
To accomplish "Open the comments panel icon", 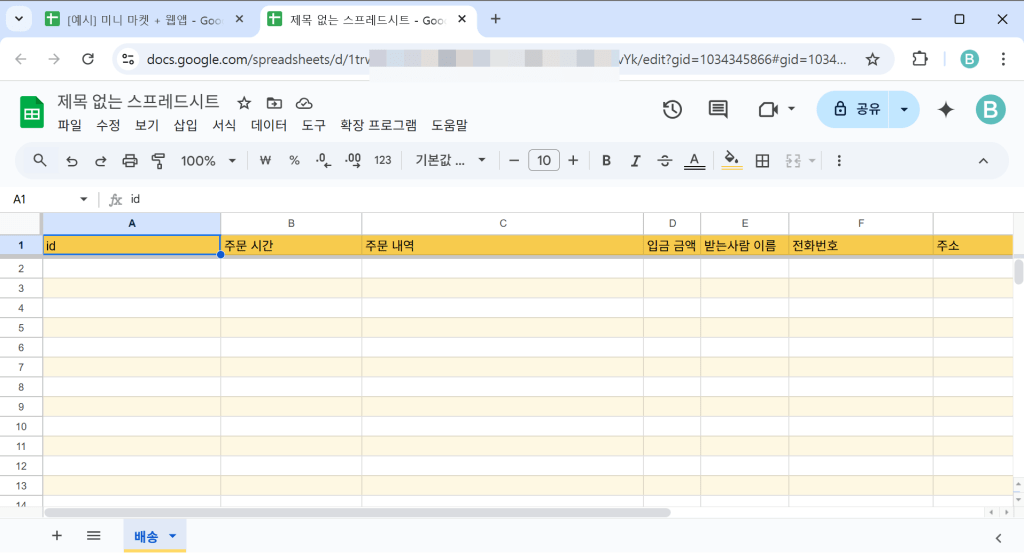I will pyautogui.click(x=717, y=109).
